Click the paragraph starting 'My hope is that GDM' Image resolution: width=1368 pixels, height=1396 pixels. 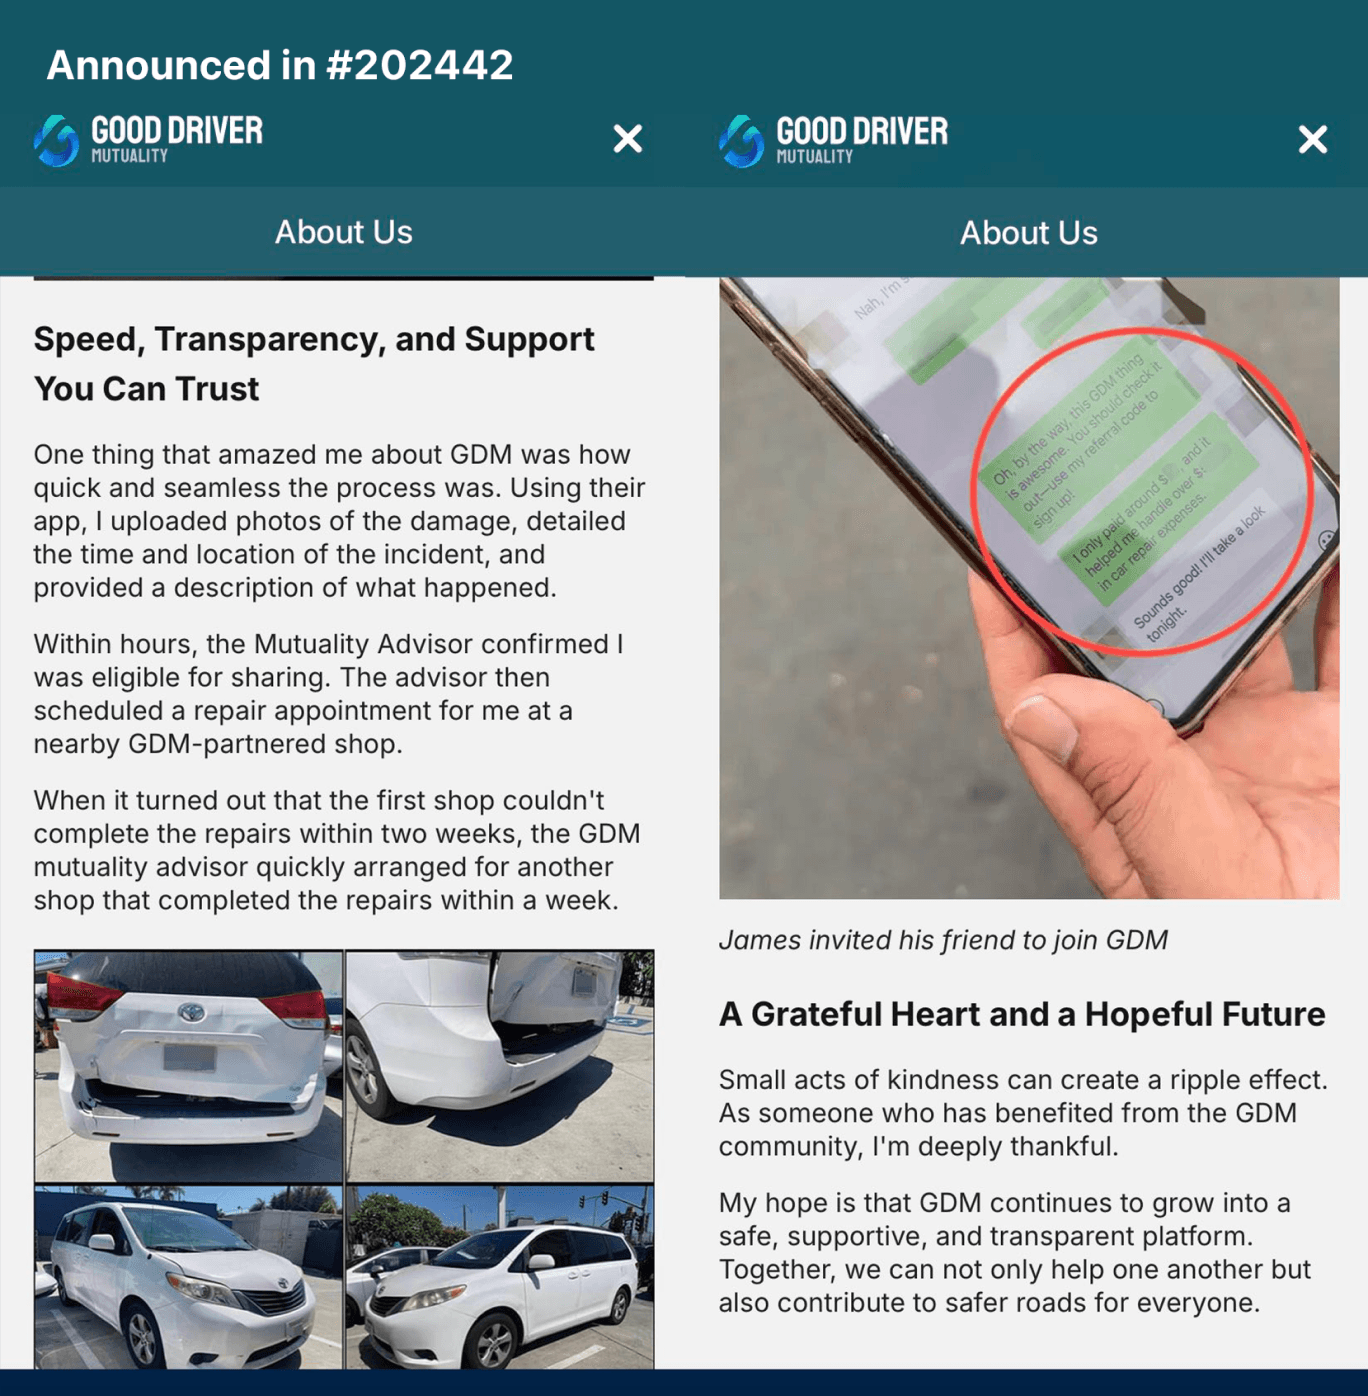pos(1015,1253)
